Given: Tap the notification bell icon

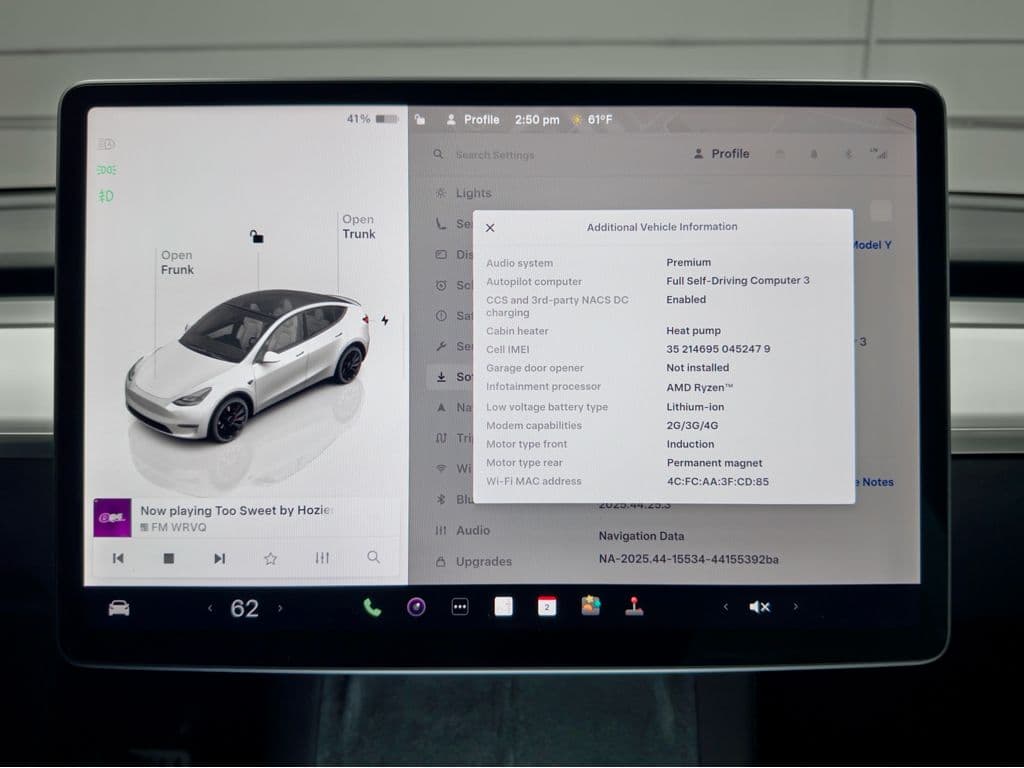Looking at the screenshot, I should pyautogui.click(x=814, y=154).
